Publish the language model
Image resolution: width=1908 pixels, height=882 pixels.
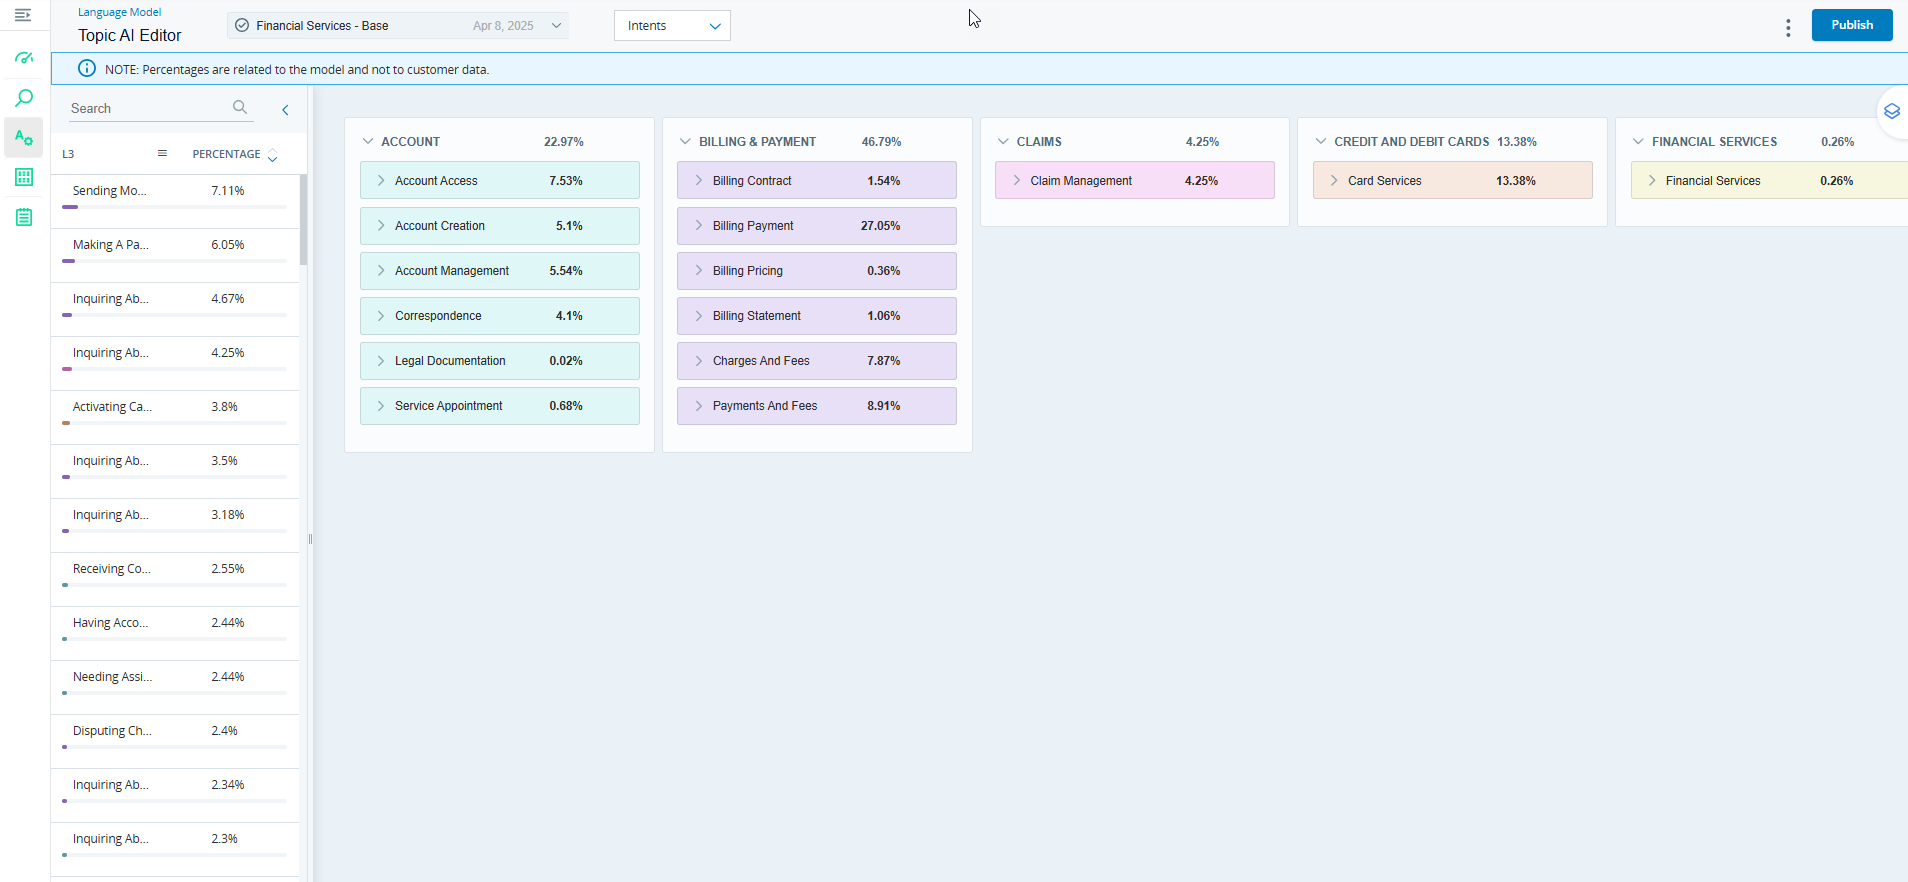1852,25
